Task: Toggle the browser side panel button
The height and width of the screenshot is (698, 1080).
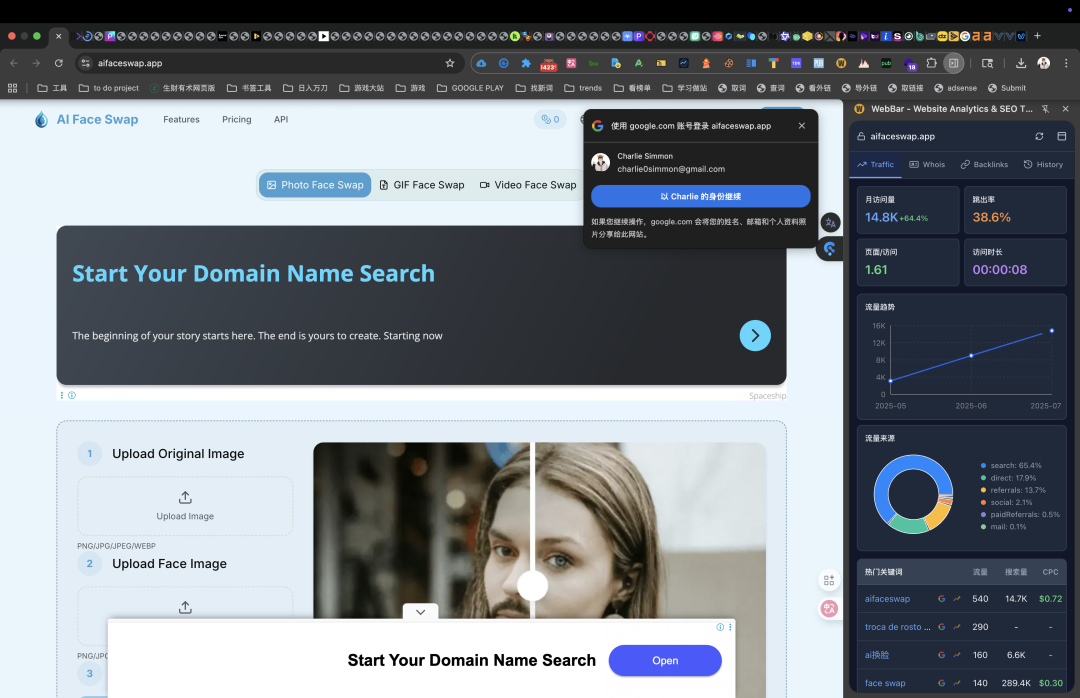Action: coord(953,63)
